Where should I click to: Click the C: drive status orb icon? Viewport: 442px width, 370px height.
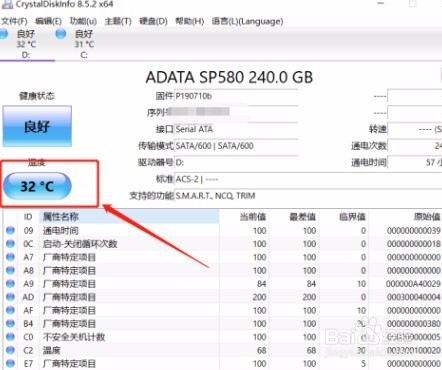[x=61, y=34]
